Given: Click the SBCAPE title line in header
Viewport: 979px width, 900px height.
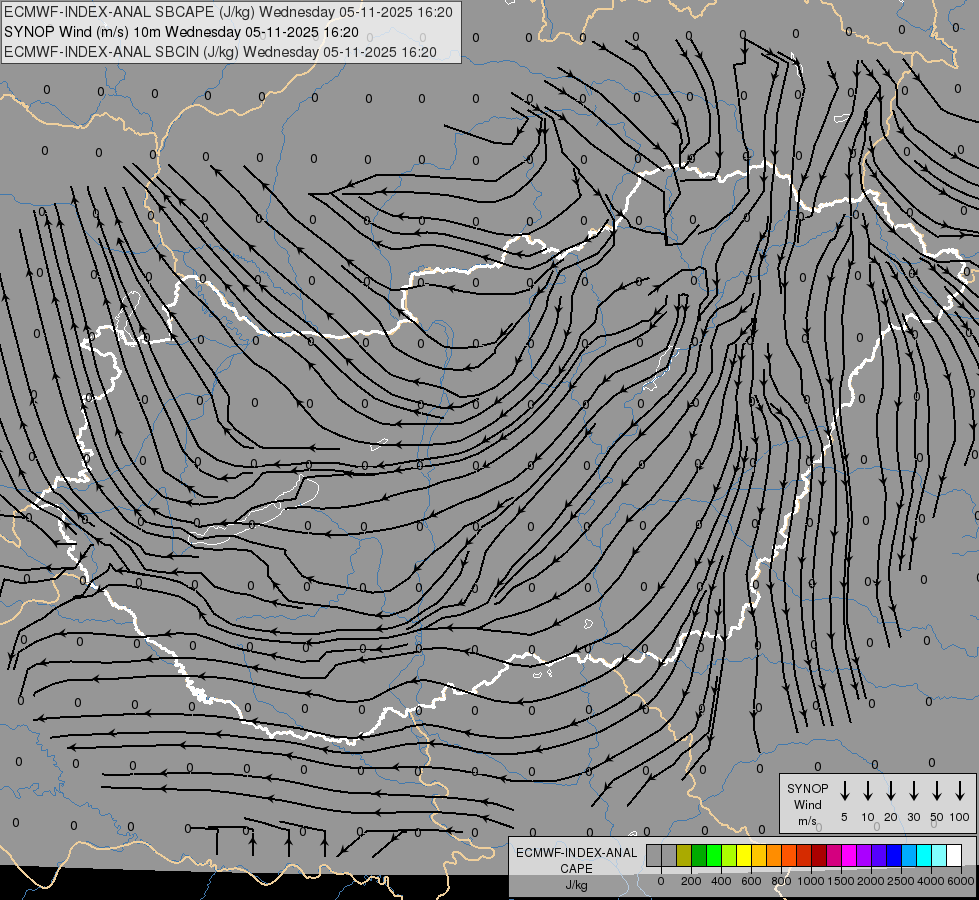Looking at the screenshot, I should tap(228, 12).
